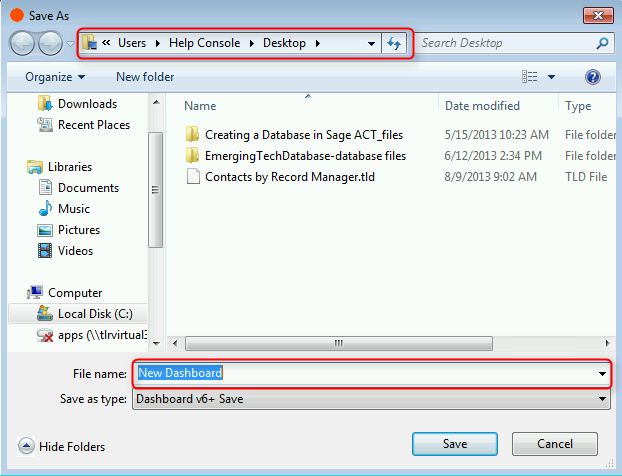
Task: Click the folder icon in address bar
Action: pyautogui.click(x=90, y=43)
